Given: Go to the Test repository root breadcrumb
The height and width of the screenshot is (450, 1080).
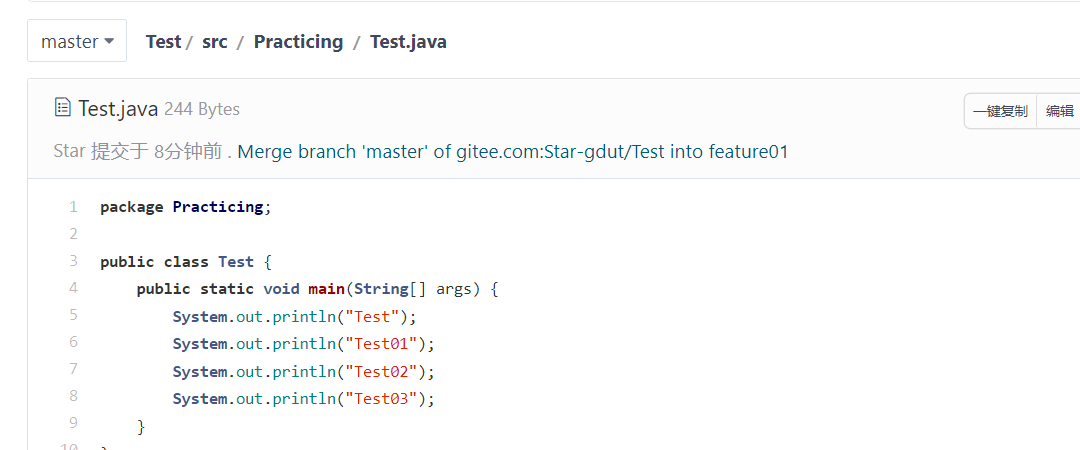Looking at the screenshot, I should 163,41.
